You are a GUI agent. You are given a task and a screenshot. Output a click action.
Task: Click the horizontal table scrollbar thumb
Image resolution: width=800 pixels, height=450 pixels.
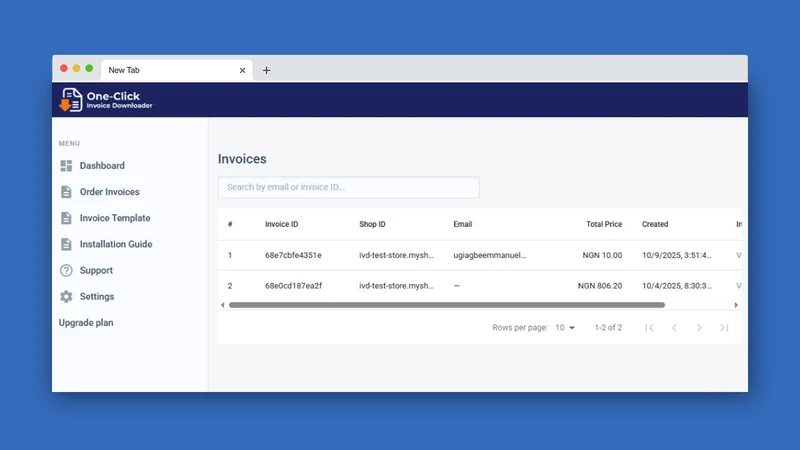[447, 305]
